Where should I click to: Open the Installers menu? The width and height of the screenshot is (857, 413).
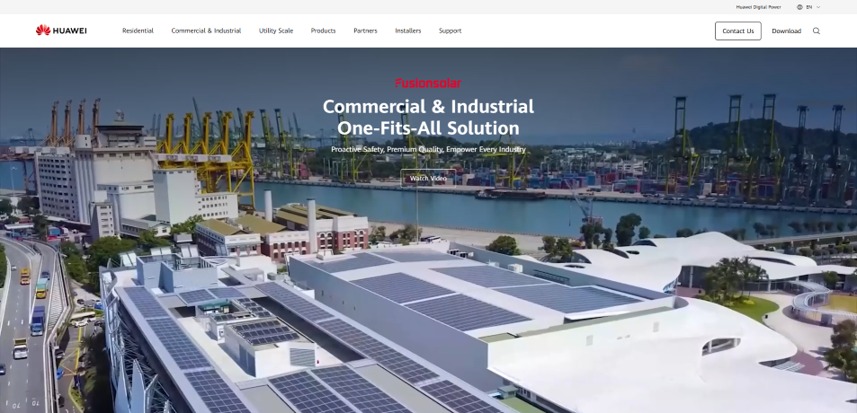coord(408,31)
